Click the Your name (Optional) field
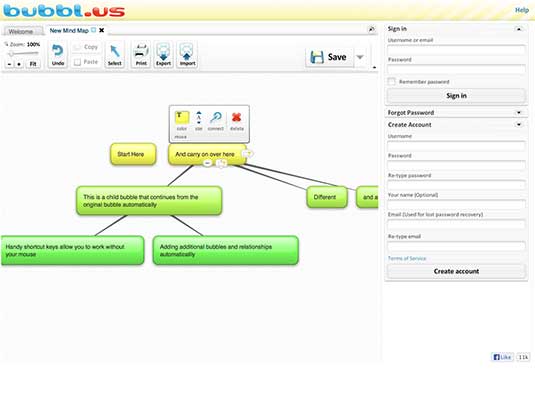This screenshot has width=535, height=400. tap(456, 204)
